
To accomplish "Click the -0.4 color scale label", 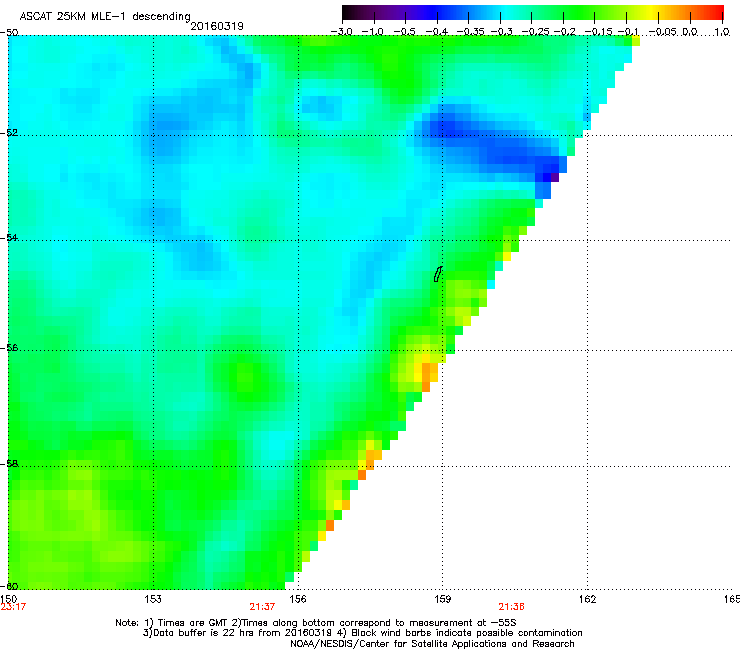I will point(436,32).
